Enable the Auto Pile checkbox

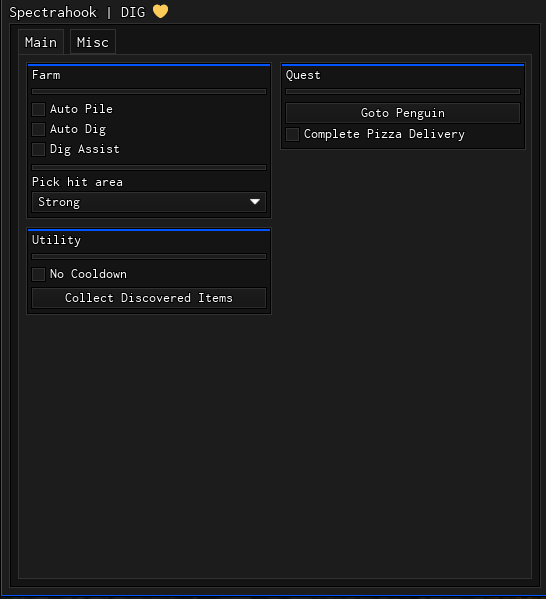[39, 109]
